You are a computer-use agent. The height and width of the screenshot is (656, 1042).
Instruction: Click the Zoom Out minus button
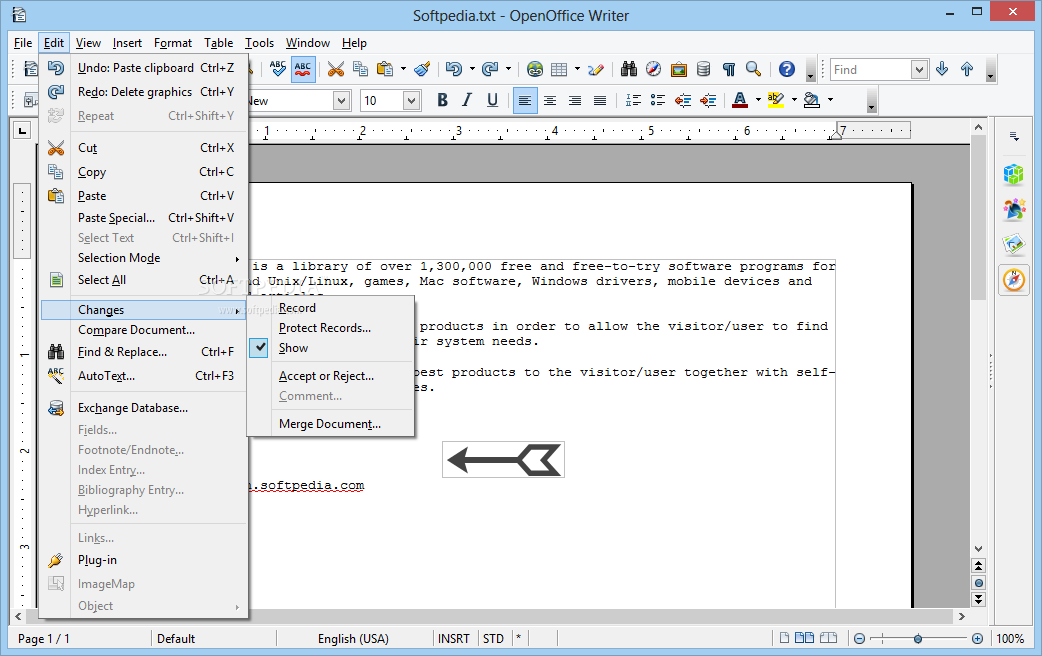[859, 639]
